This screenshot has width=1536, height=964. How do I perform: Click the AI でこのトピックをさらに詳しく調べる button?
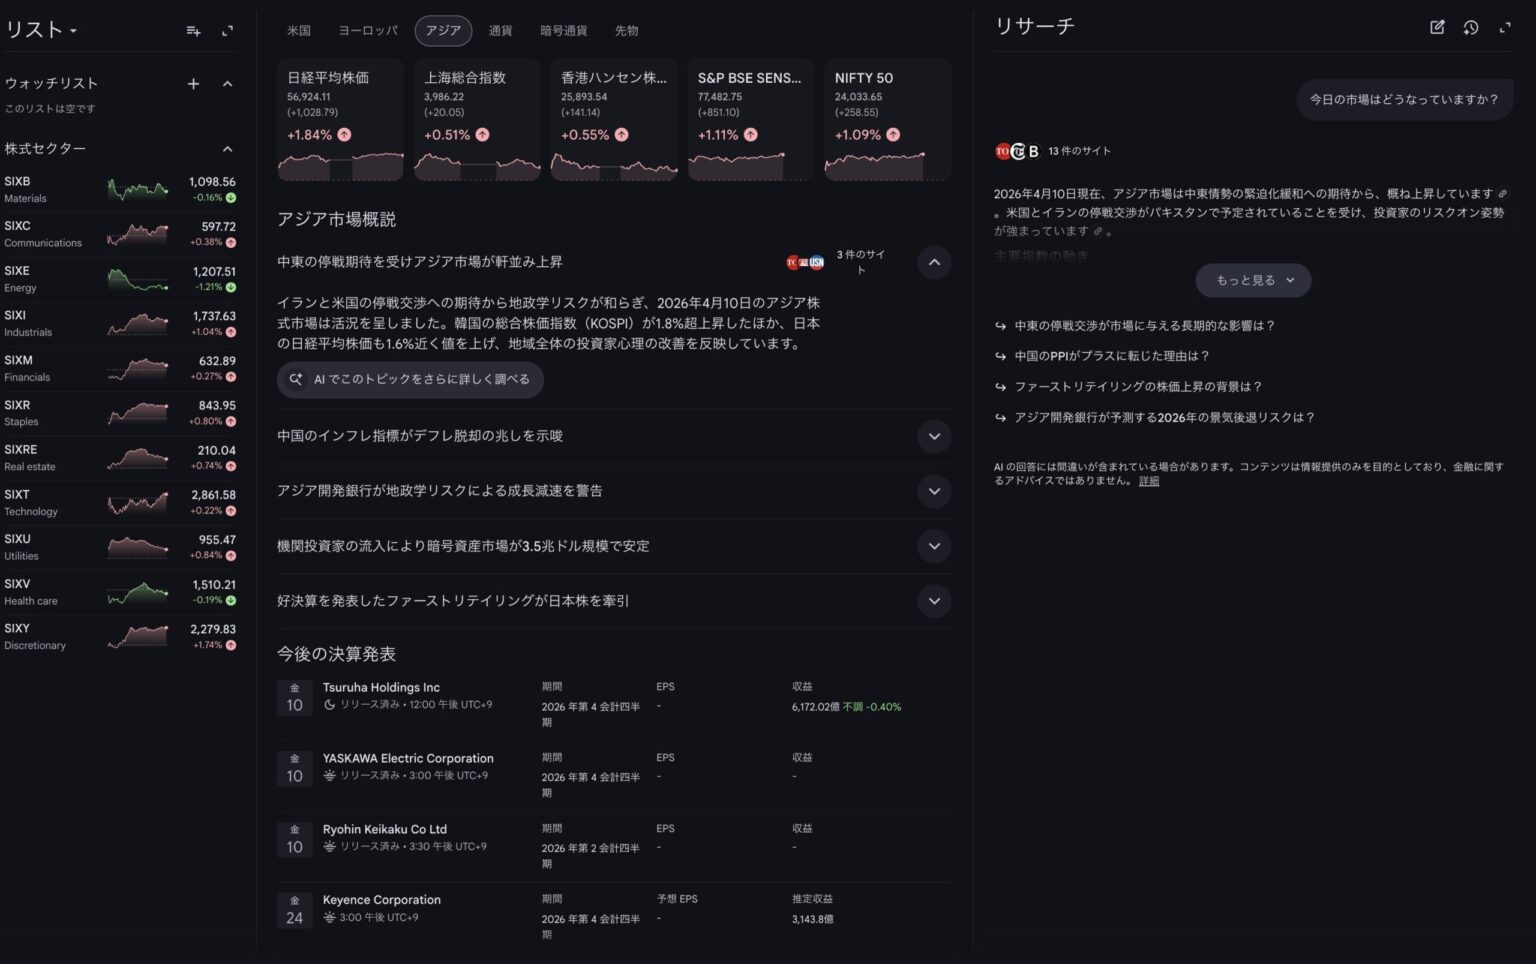pos(410,380)
